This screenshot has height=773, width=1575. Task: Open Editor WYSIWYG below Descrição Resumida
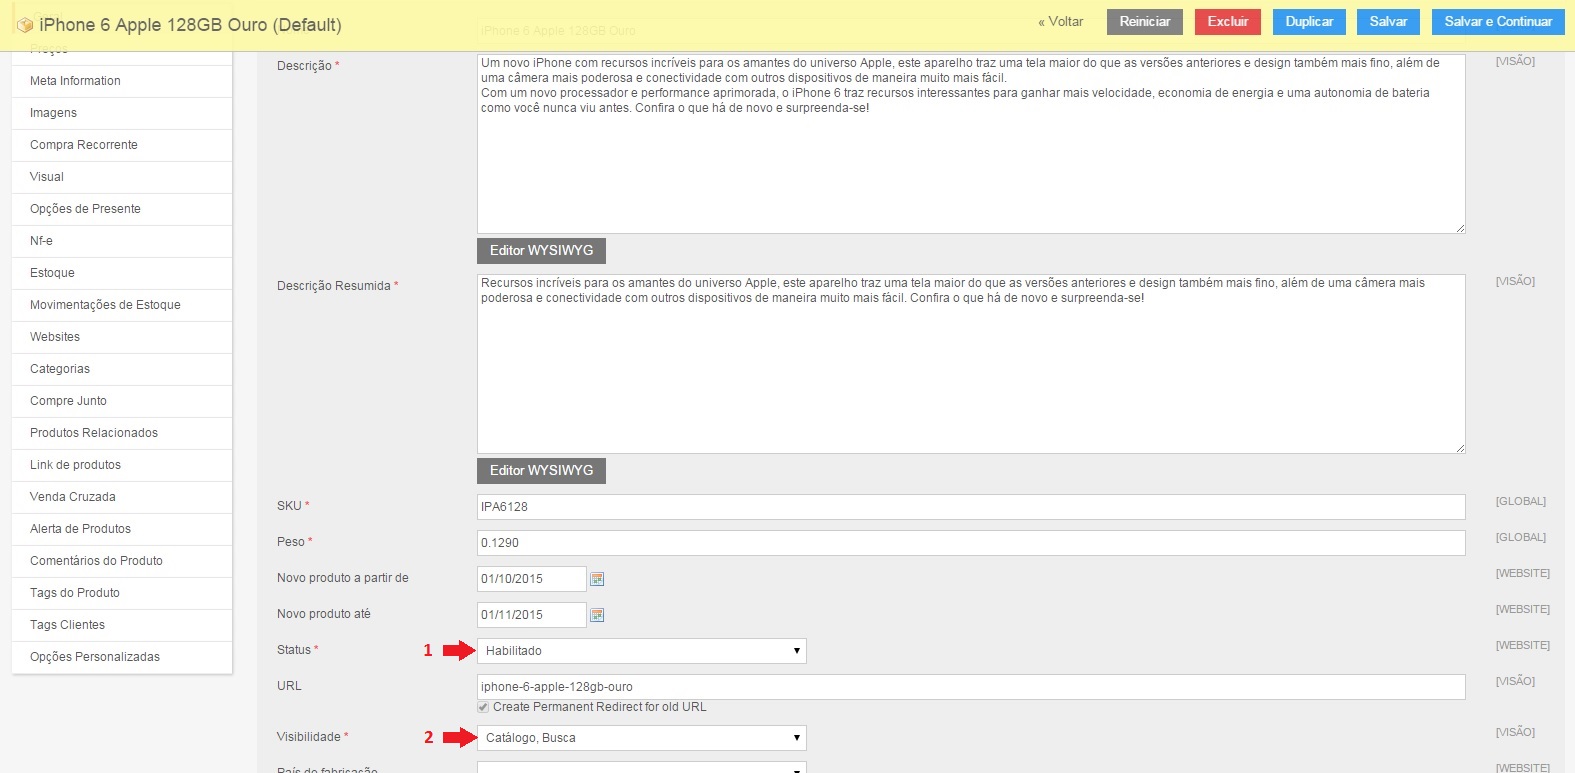(x=541, y=471)
